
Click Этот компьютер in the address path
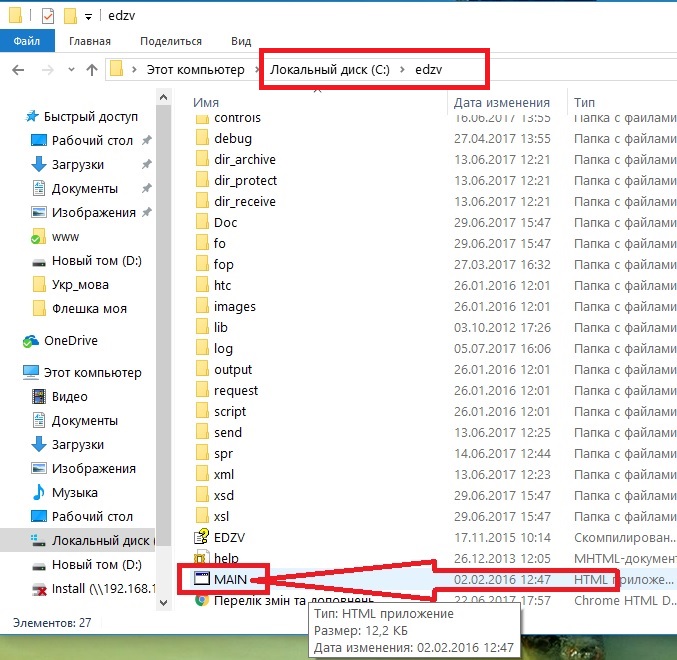[x=195, y=70]
